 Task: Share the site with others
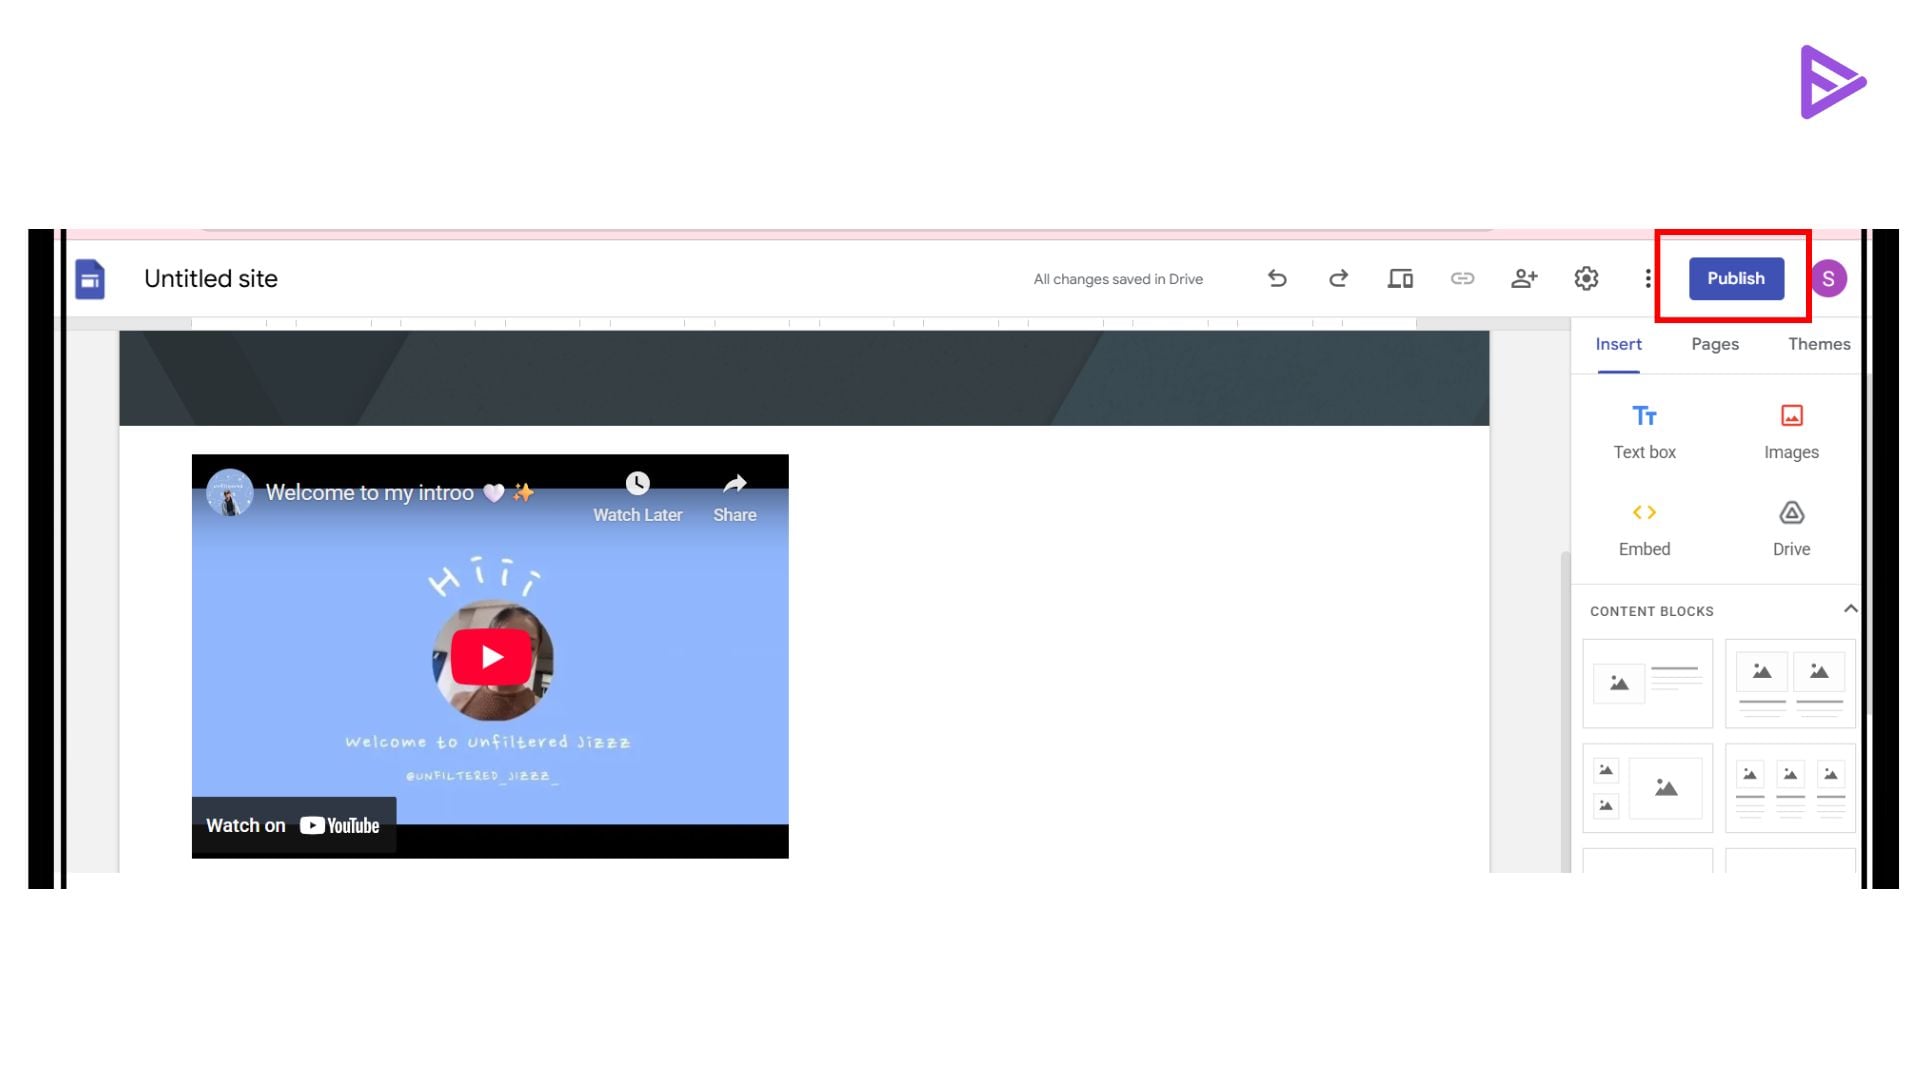(x=1524, y=279)
